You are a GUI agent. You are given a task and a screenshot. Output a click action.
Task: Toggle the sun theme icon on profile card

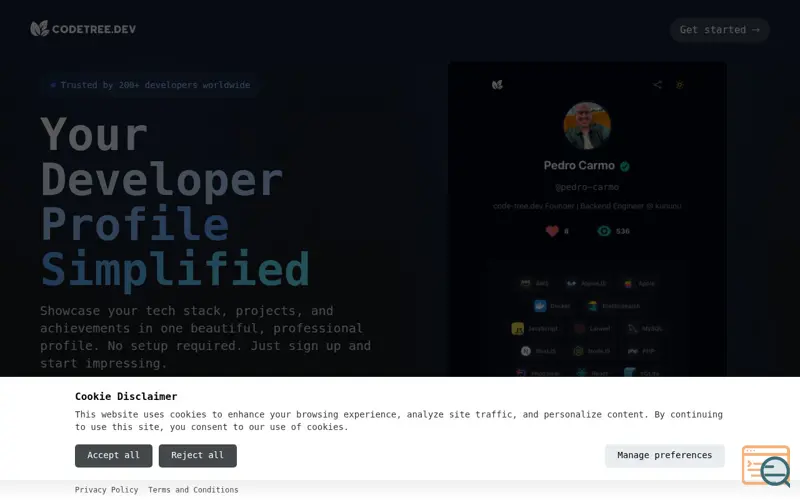coord(680,85)
